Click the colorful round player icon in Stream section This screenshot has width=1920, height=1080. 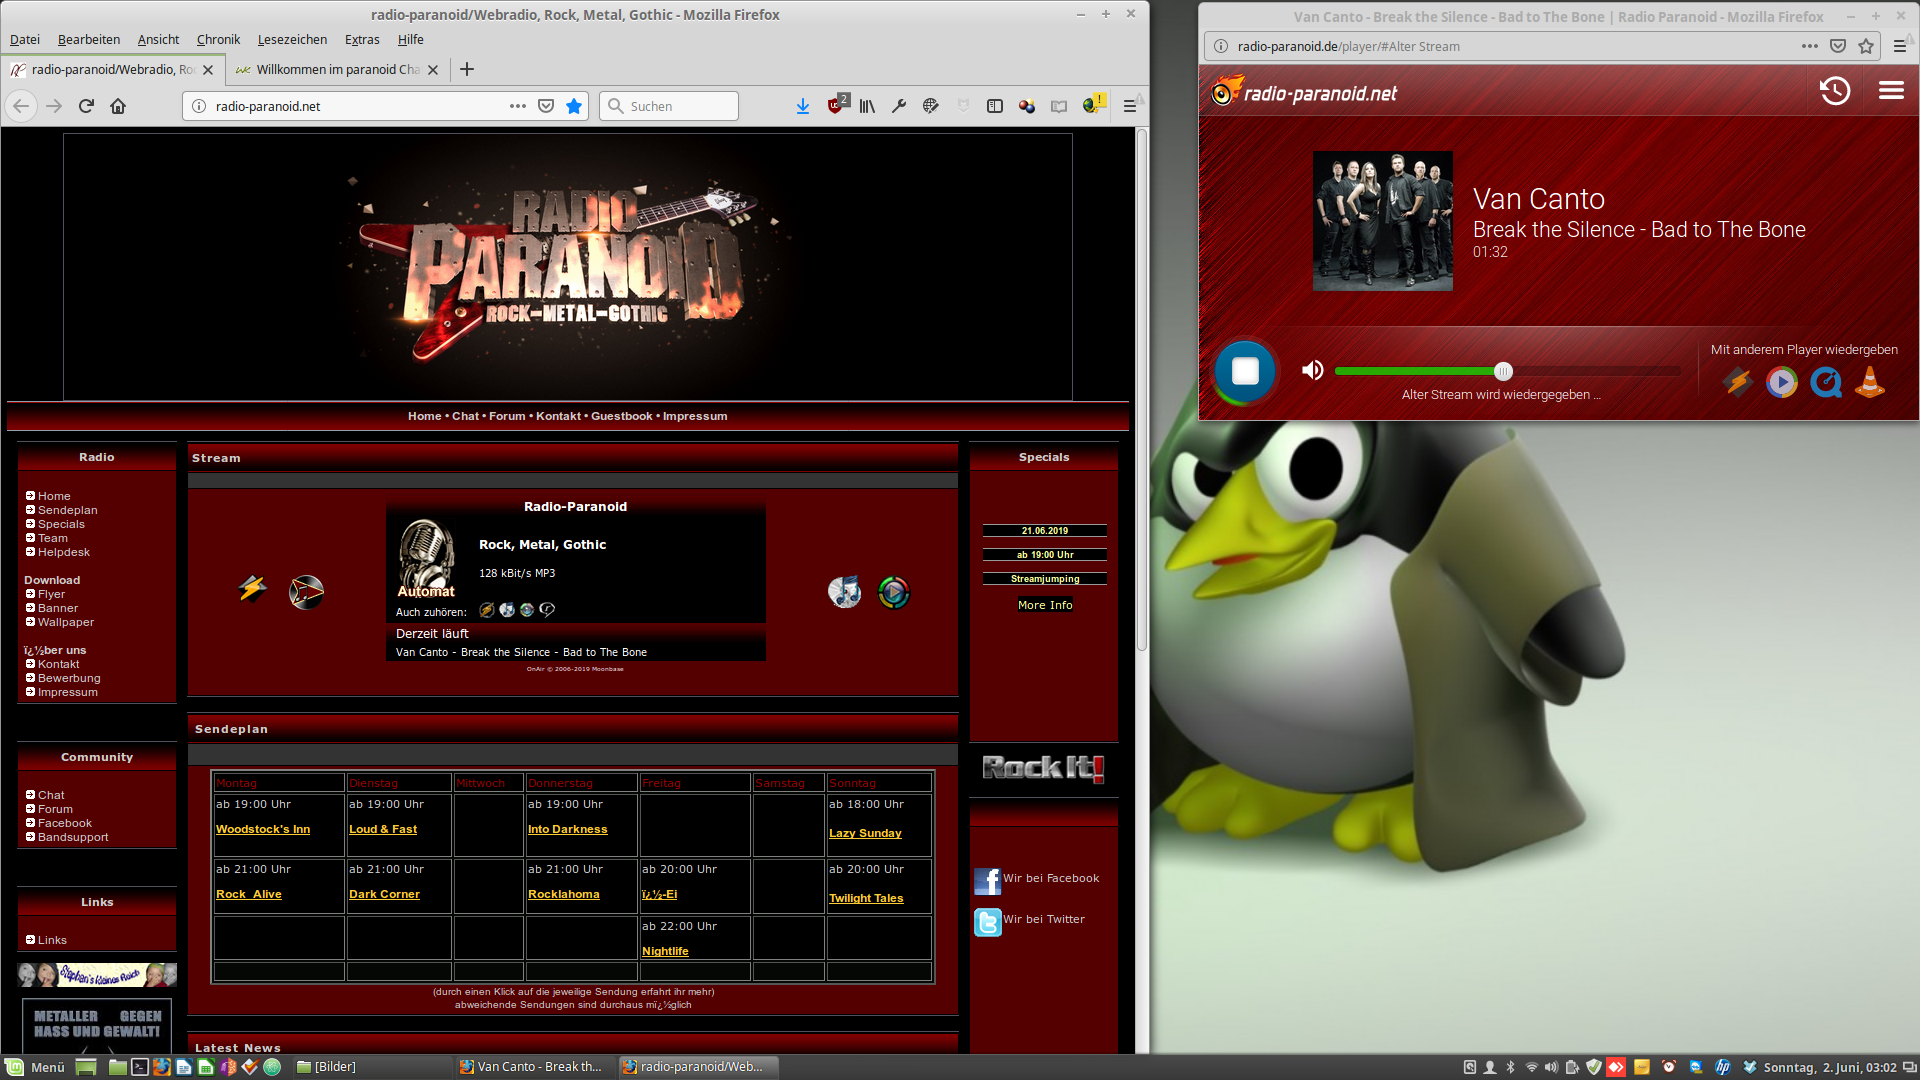(x=893, y=592)
